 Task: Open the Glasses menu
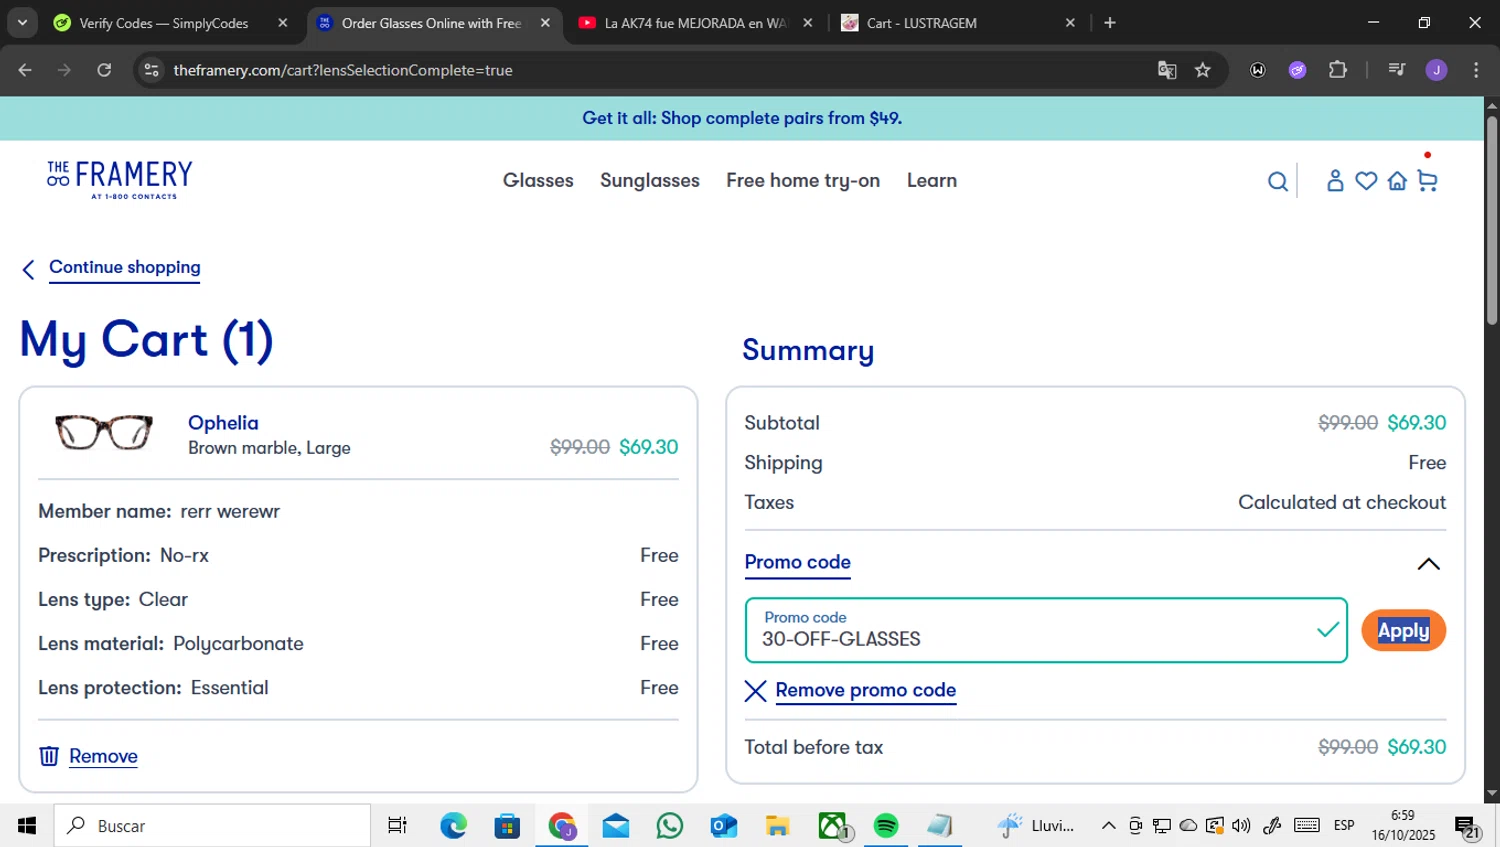coord(538,181)
